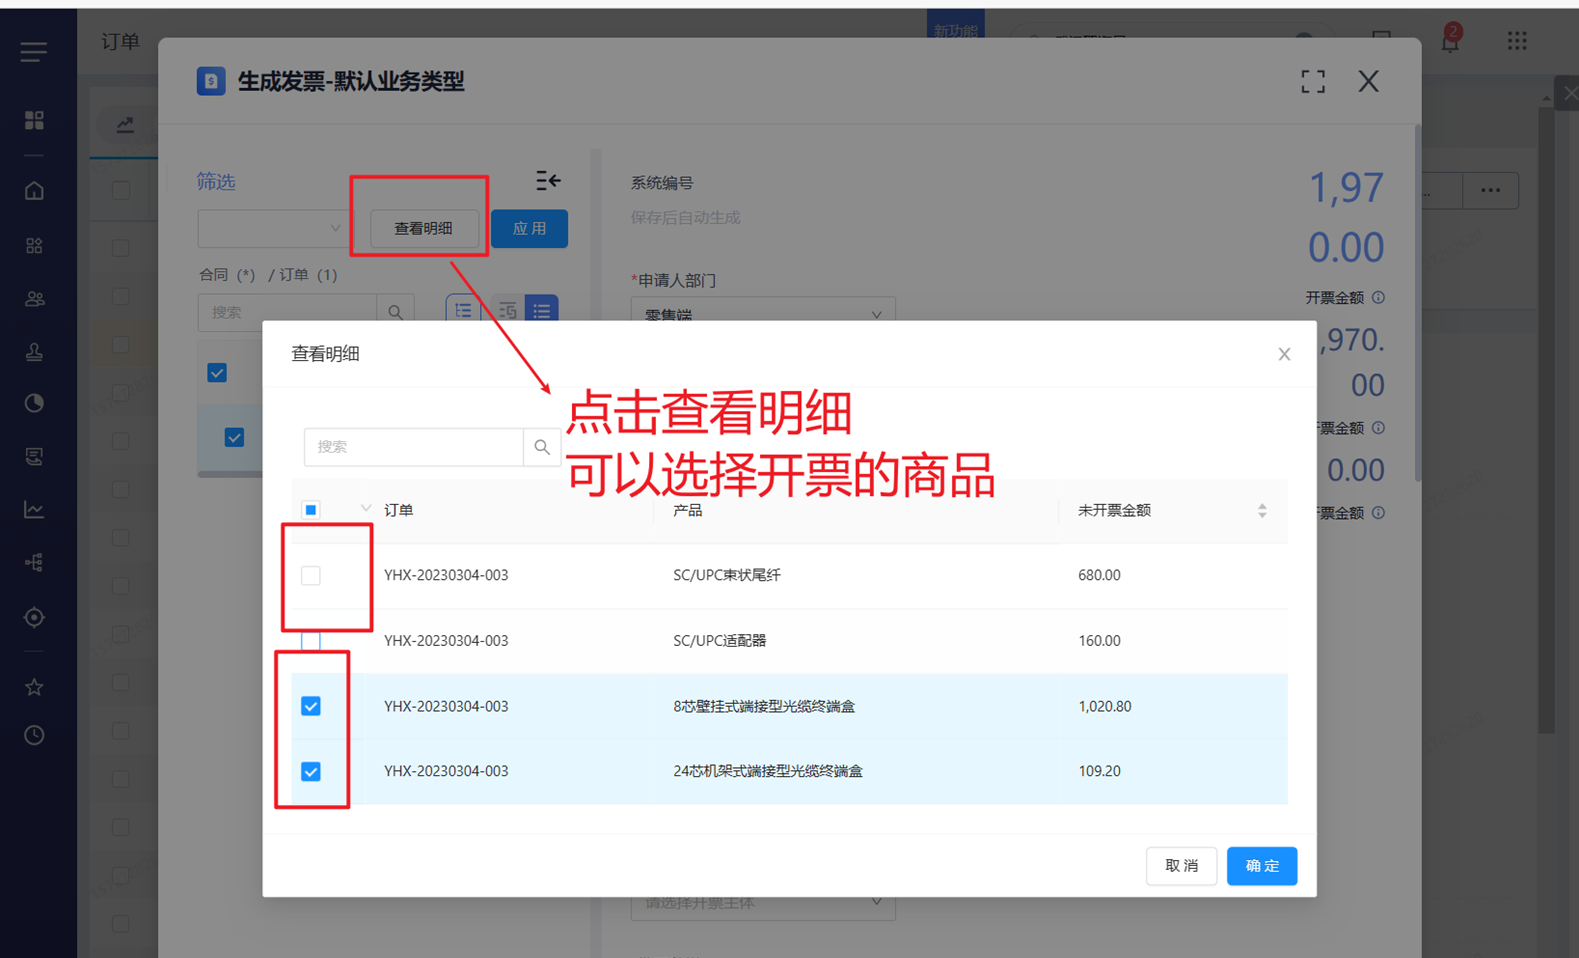Switch to the outlined tree view icon
The image size is (1579, 958).
coord(463,310)
